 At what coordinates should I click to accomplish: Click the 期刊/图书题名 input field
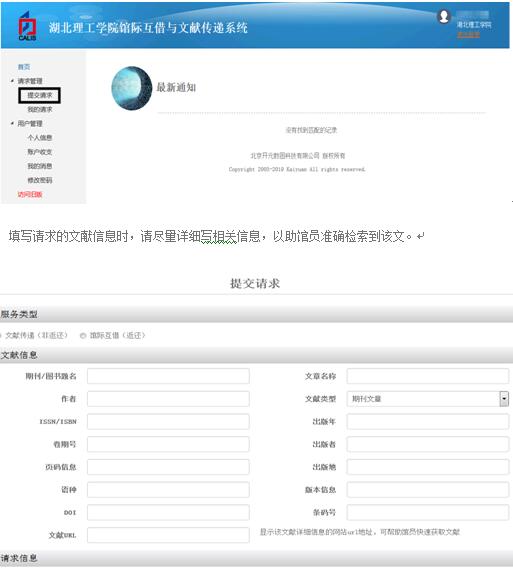point(168,376)
